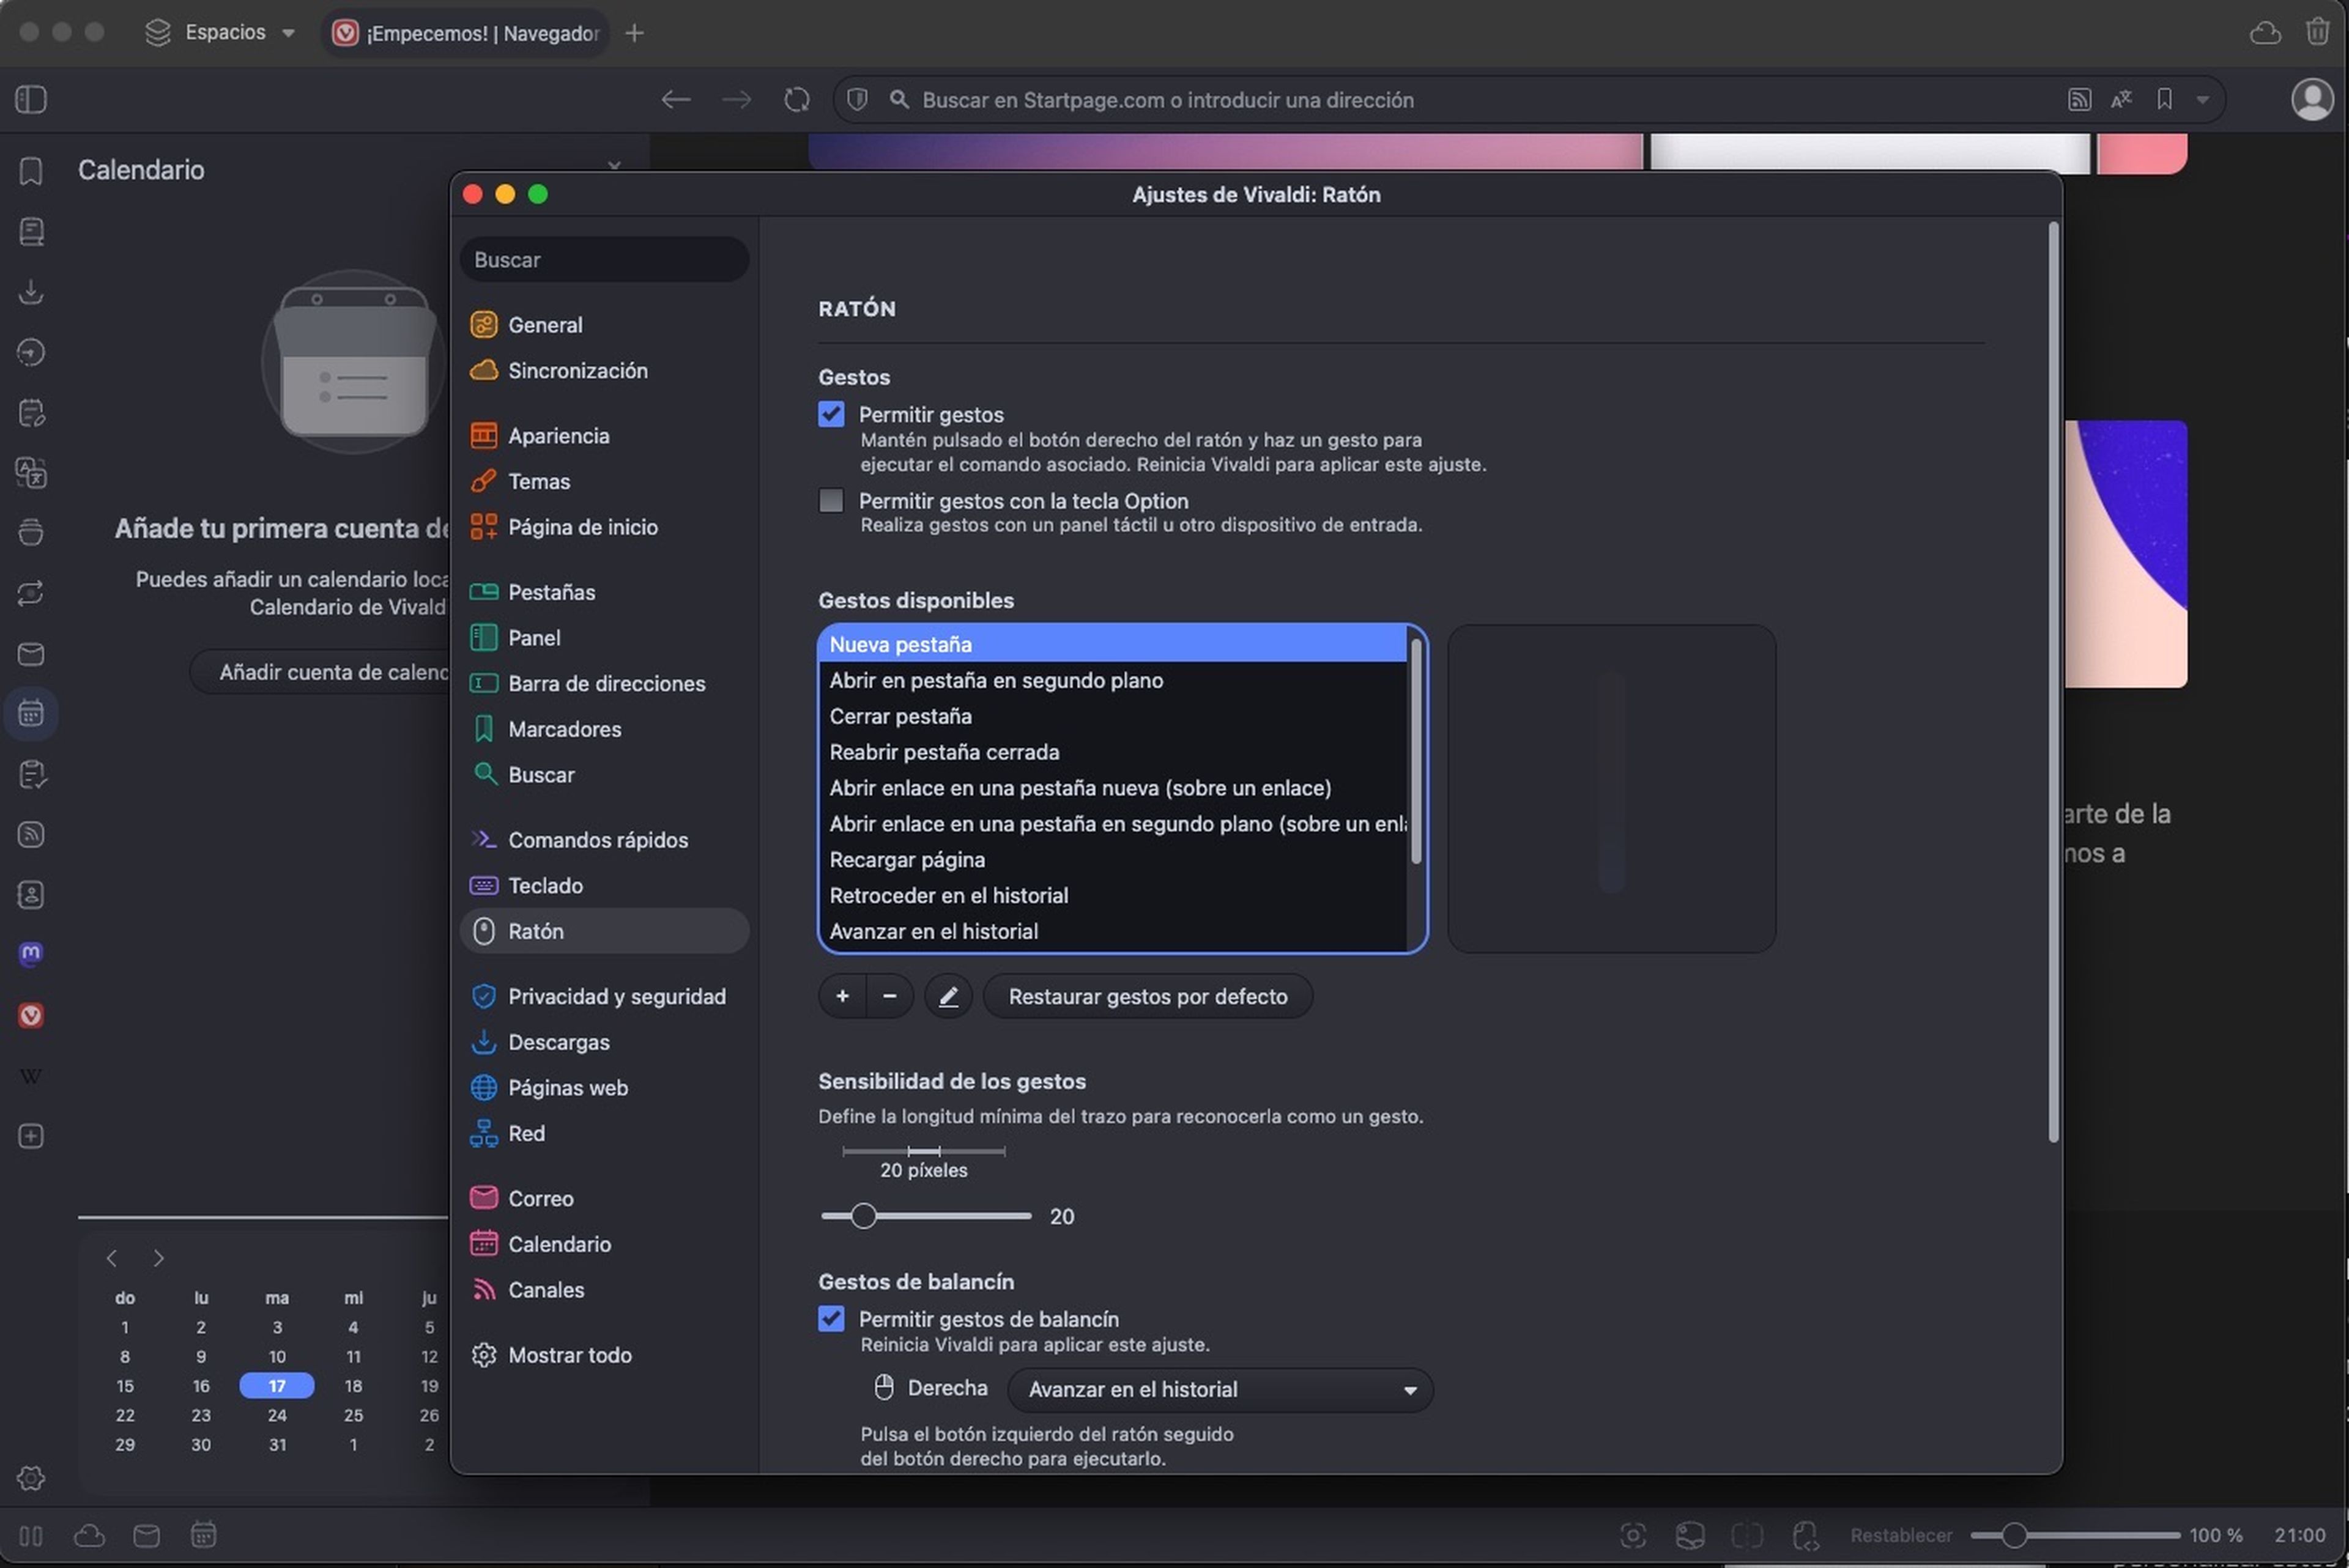Select the Calendar panel icon in the sidebar
Viewport: 2349px width, 1568px height.
pos(31,714)
